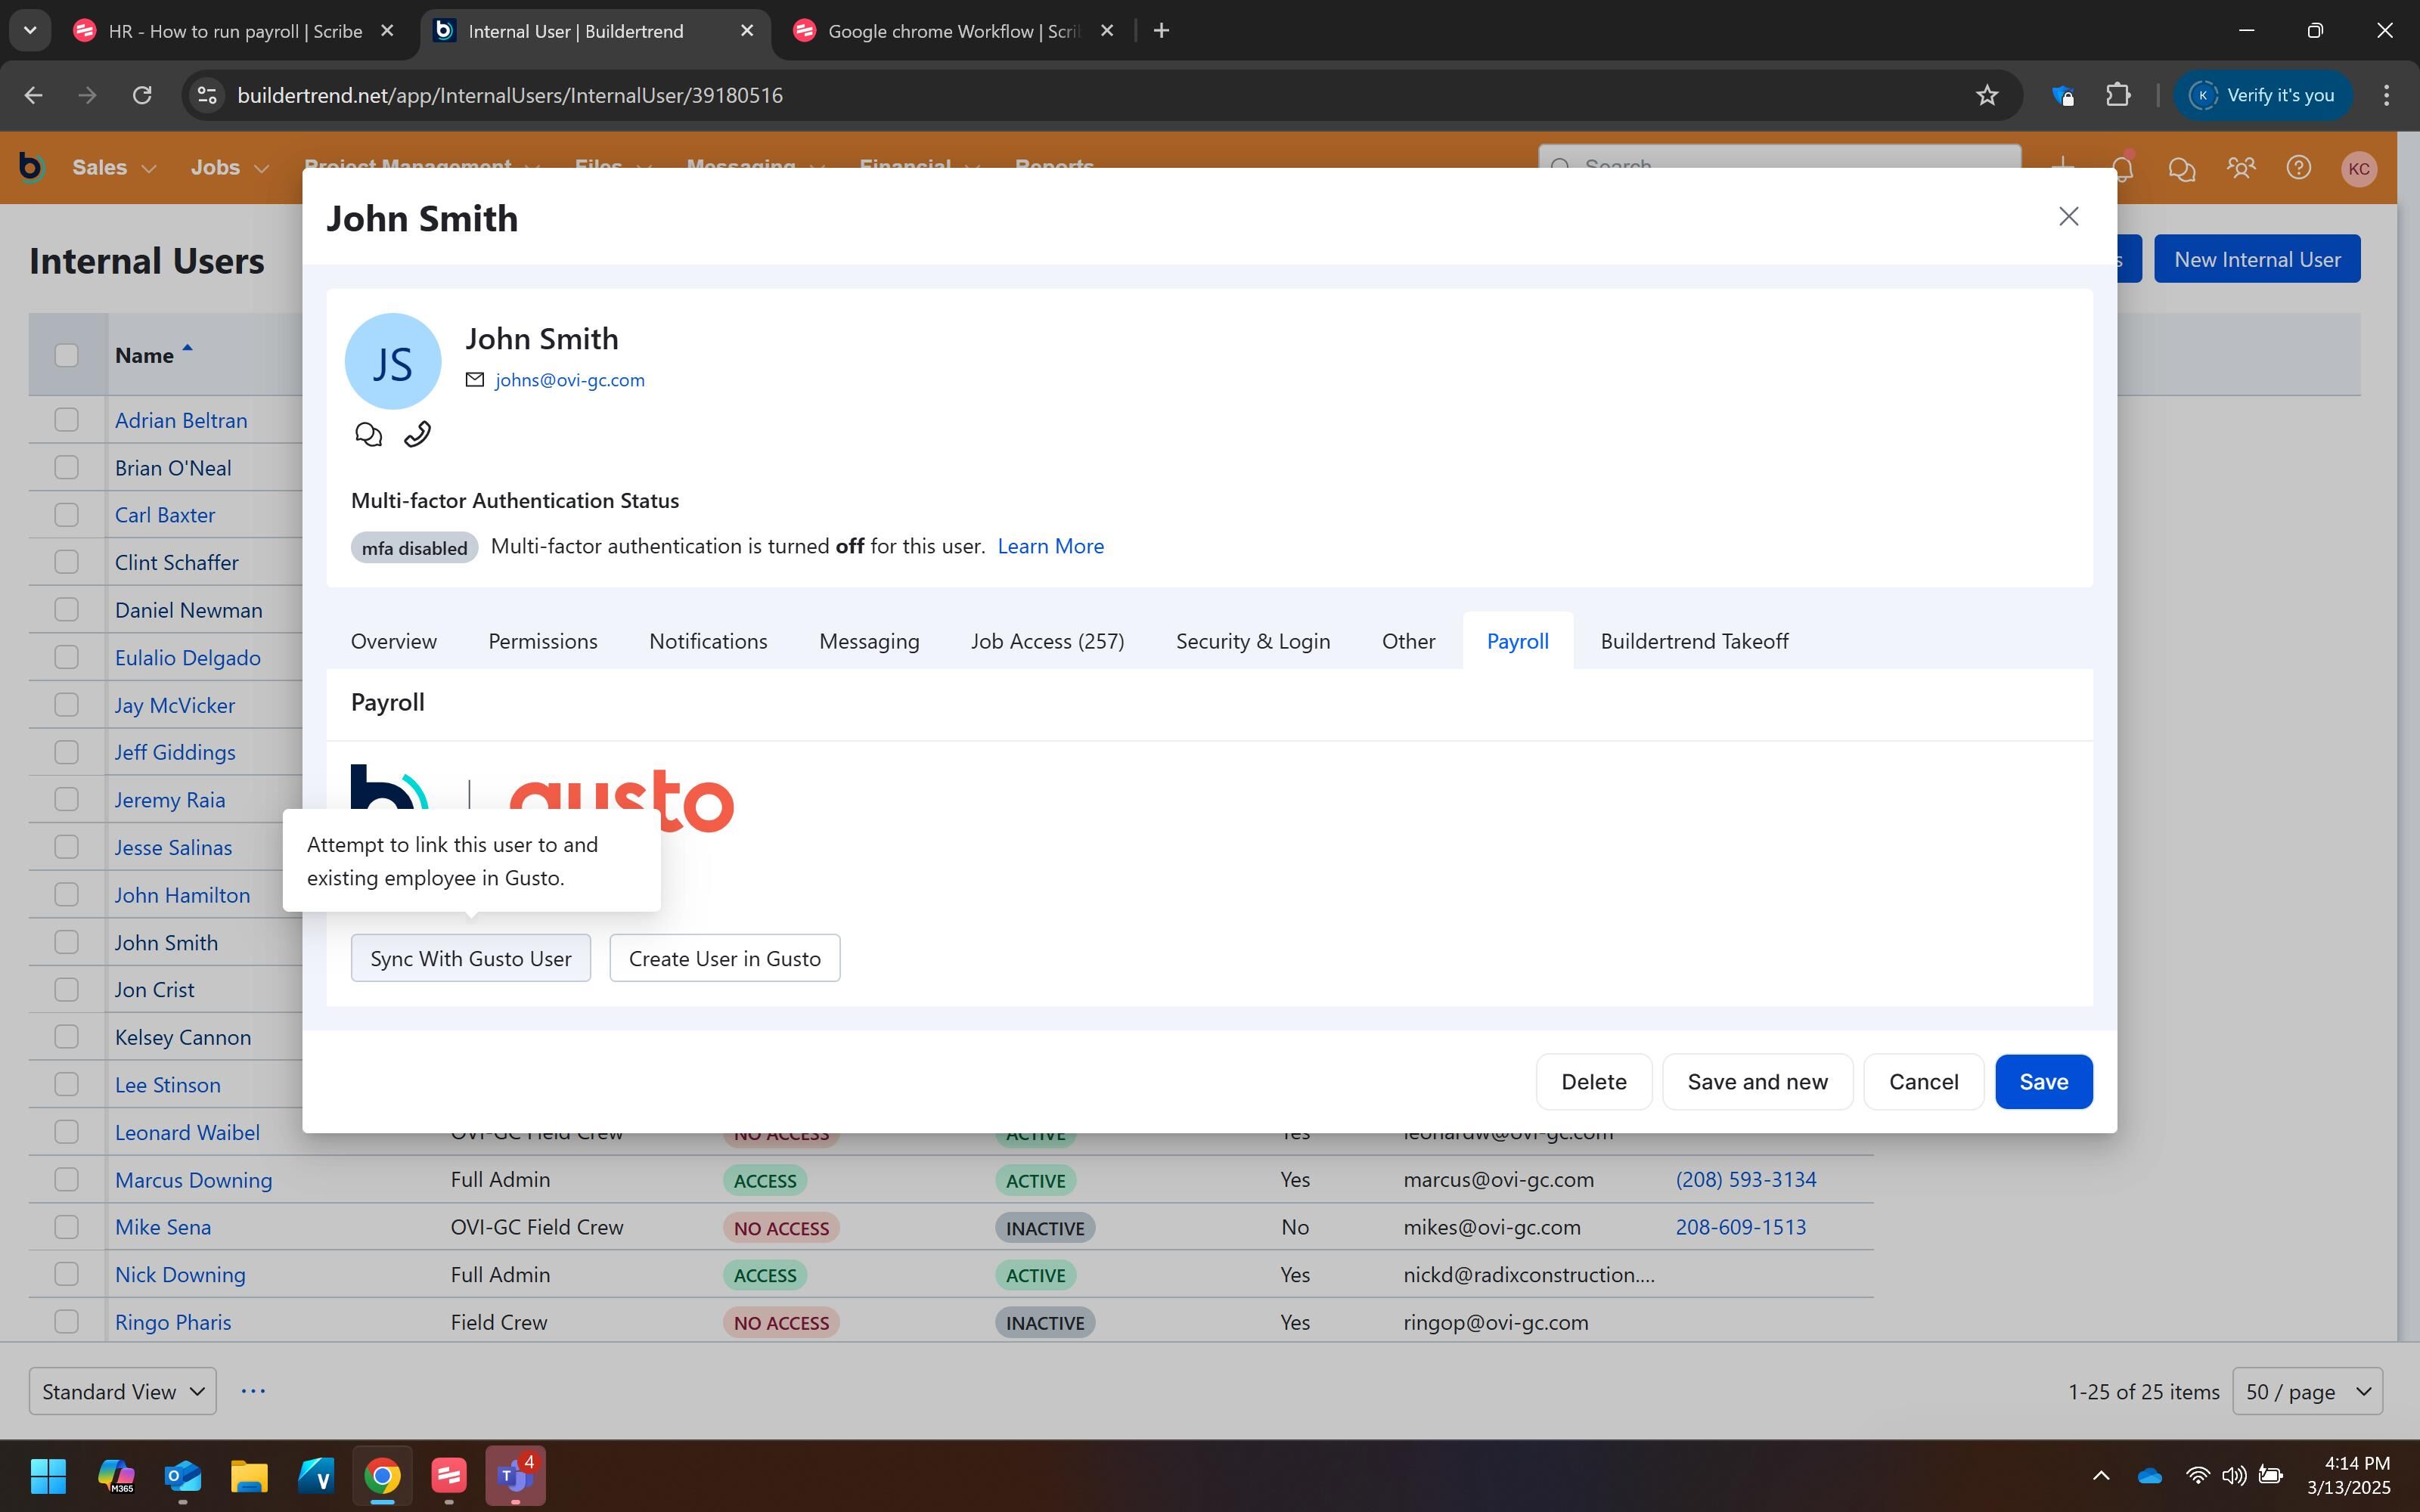The height and width of the screenshot is (1512, 2420).
Task: Close the HR payroll Scribe tab
Action: (x=388, y=31)
